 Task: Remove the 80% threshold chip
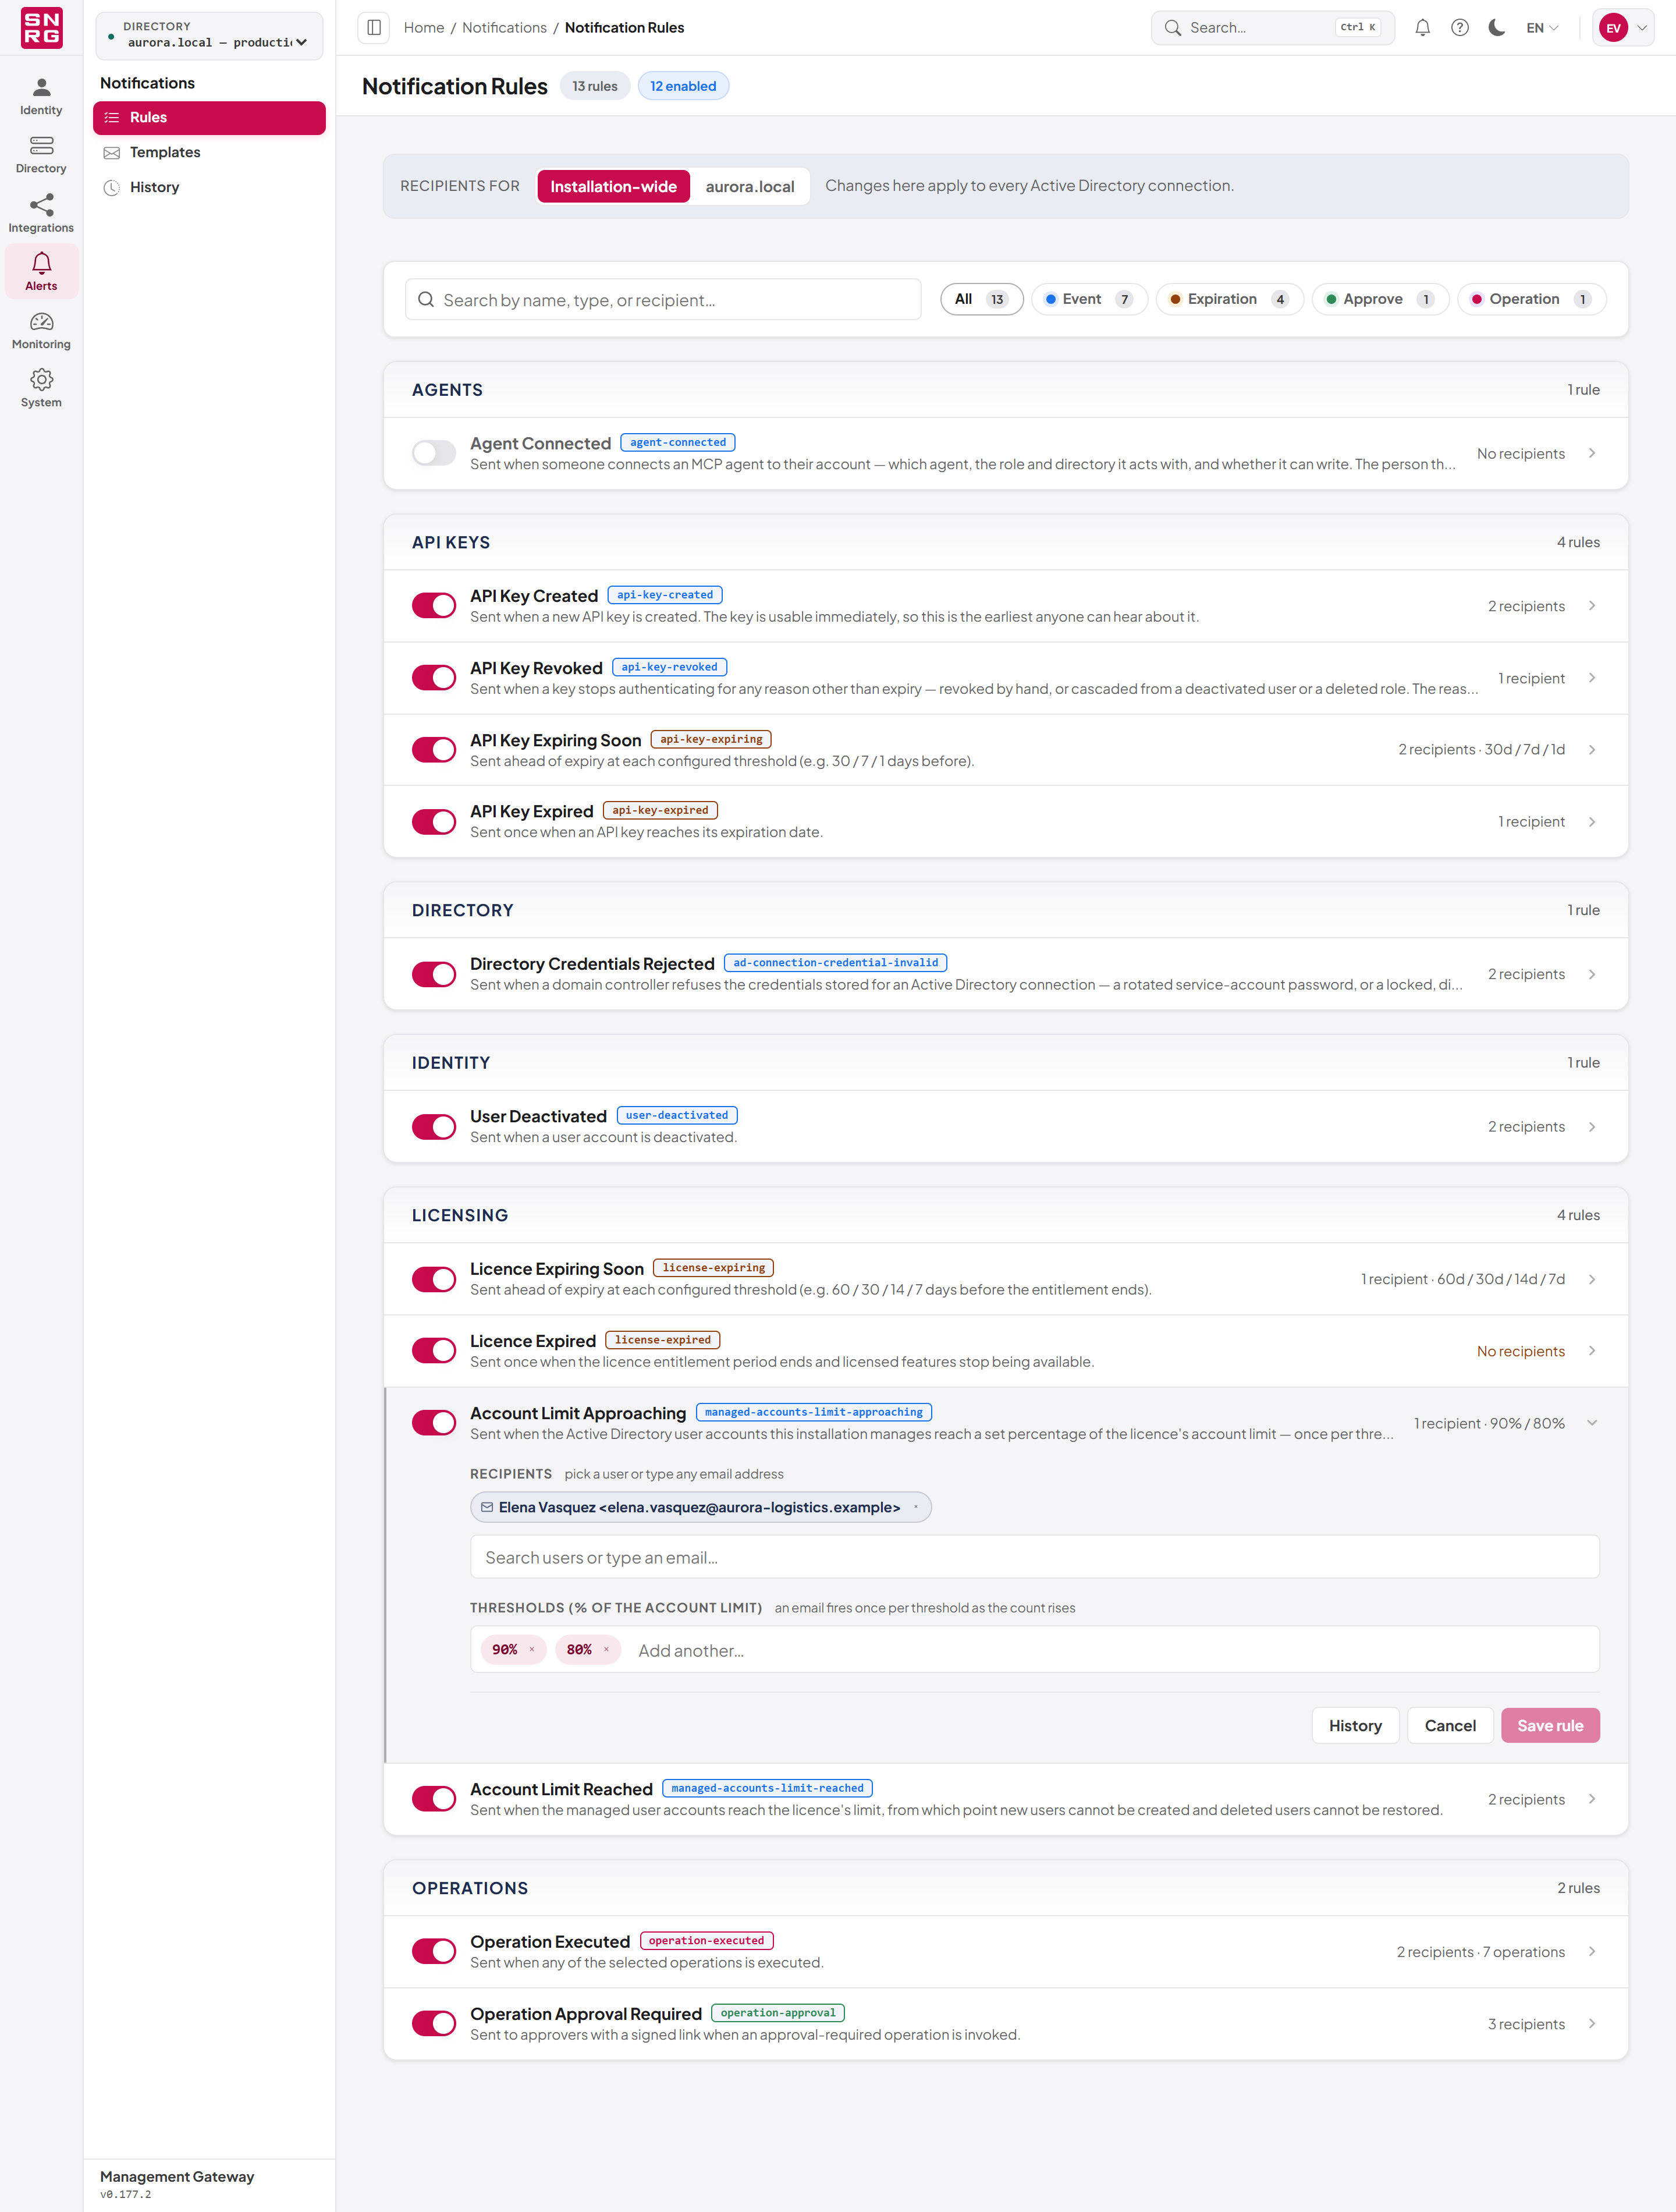(x=606, y=1650)
